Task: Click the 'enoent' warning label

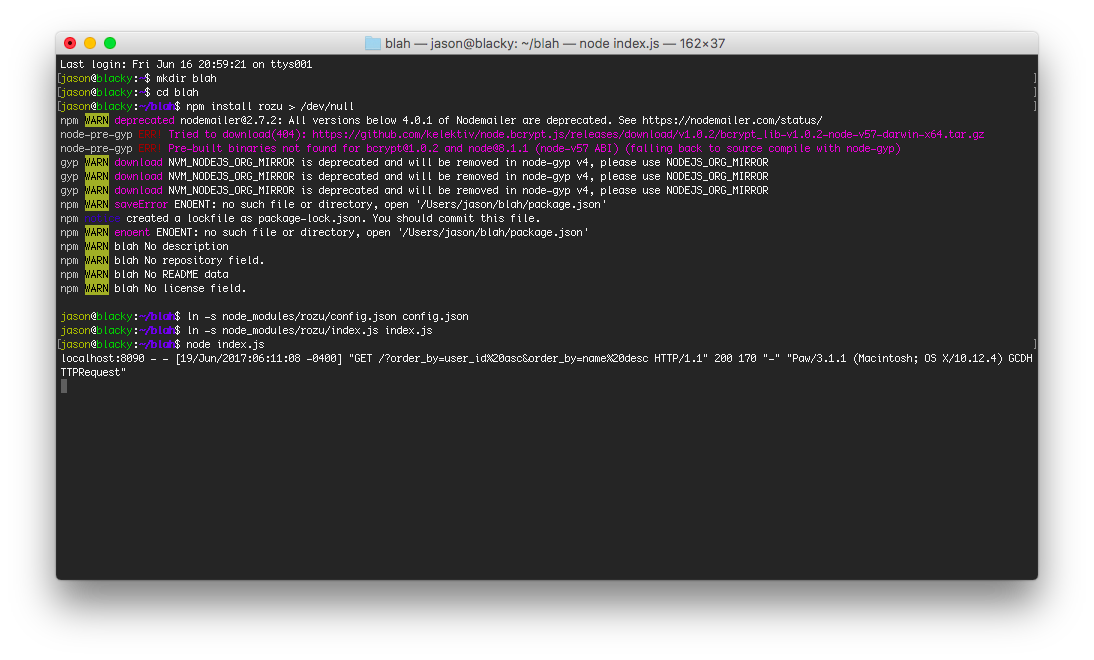Action: (x=132, y=232)
